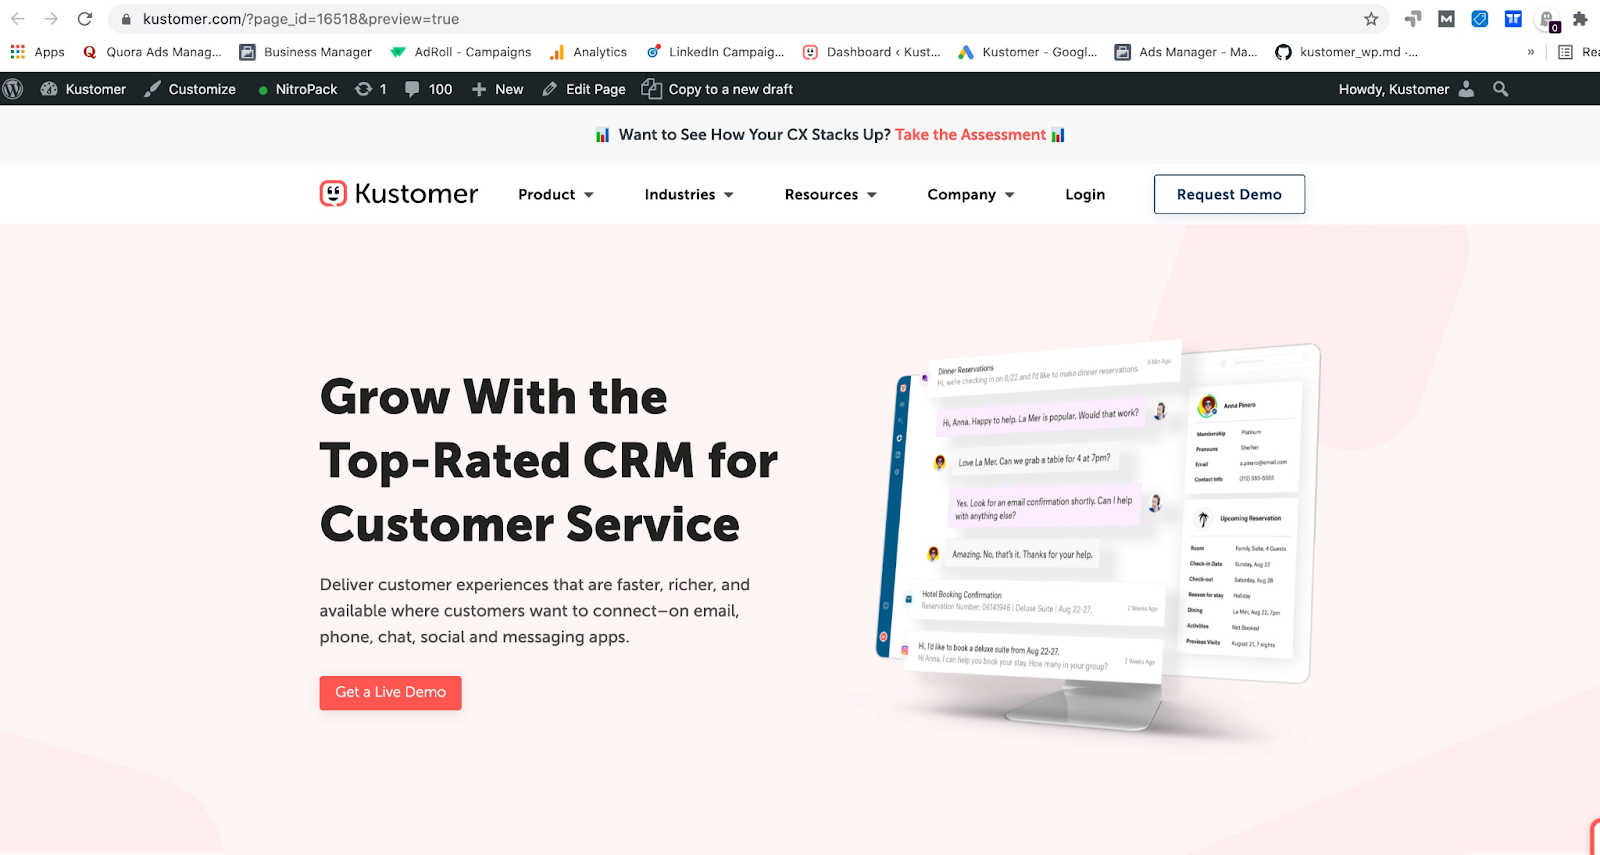Screen dimensions: 1600x855
Task: Click the Kustomer logo in site header
Action: [x=399, y=193]
